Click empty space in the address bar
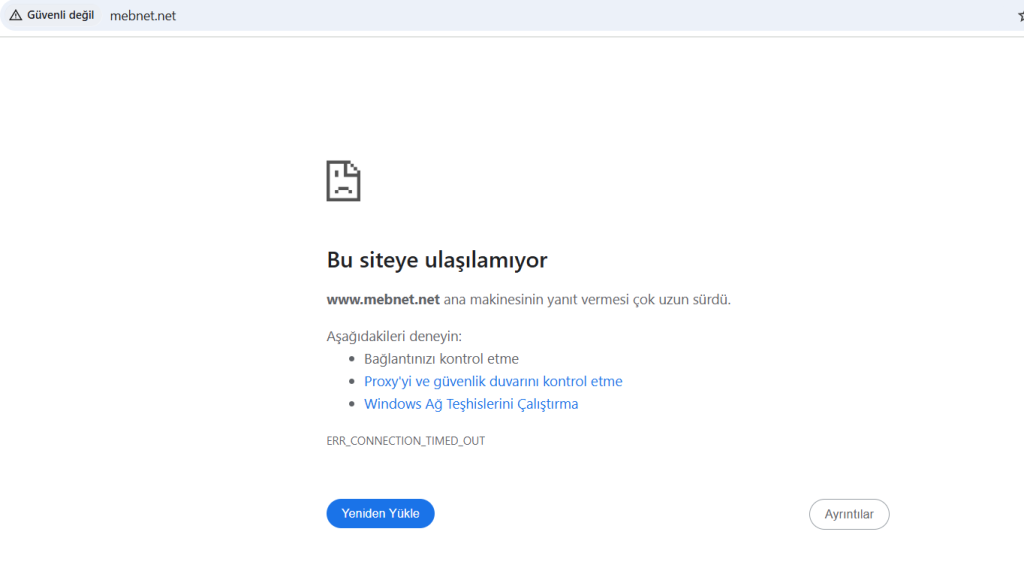This screenshot has height=574, width=1024. [x=600, y=15]
